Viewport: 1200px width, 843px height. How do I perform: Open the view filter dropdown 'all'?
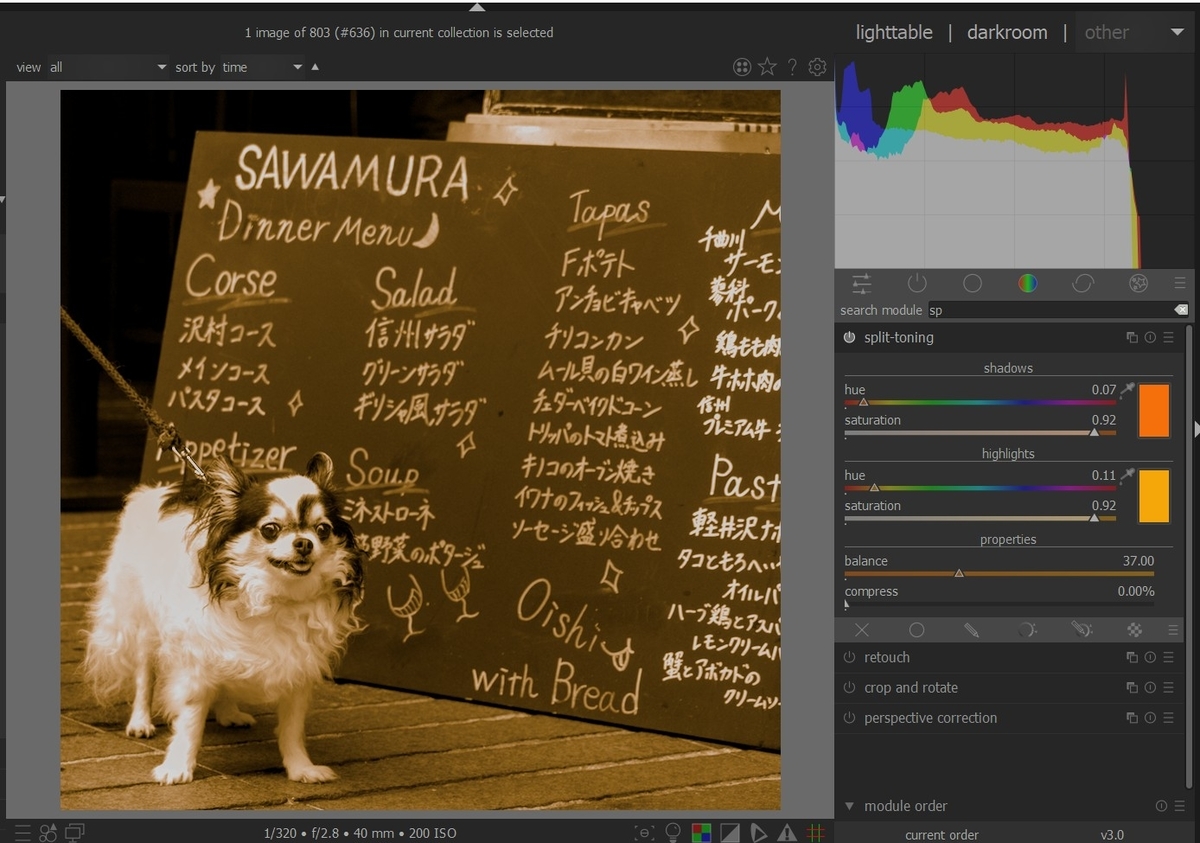(108, 67)
